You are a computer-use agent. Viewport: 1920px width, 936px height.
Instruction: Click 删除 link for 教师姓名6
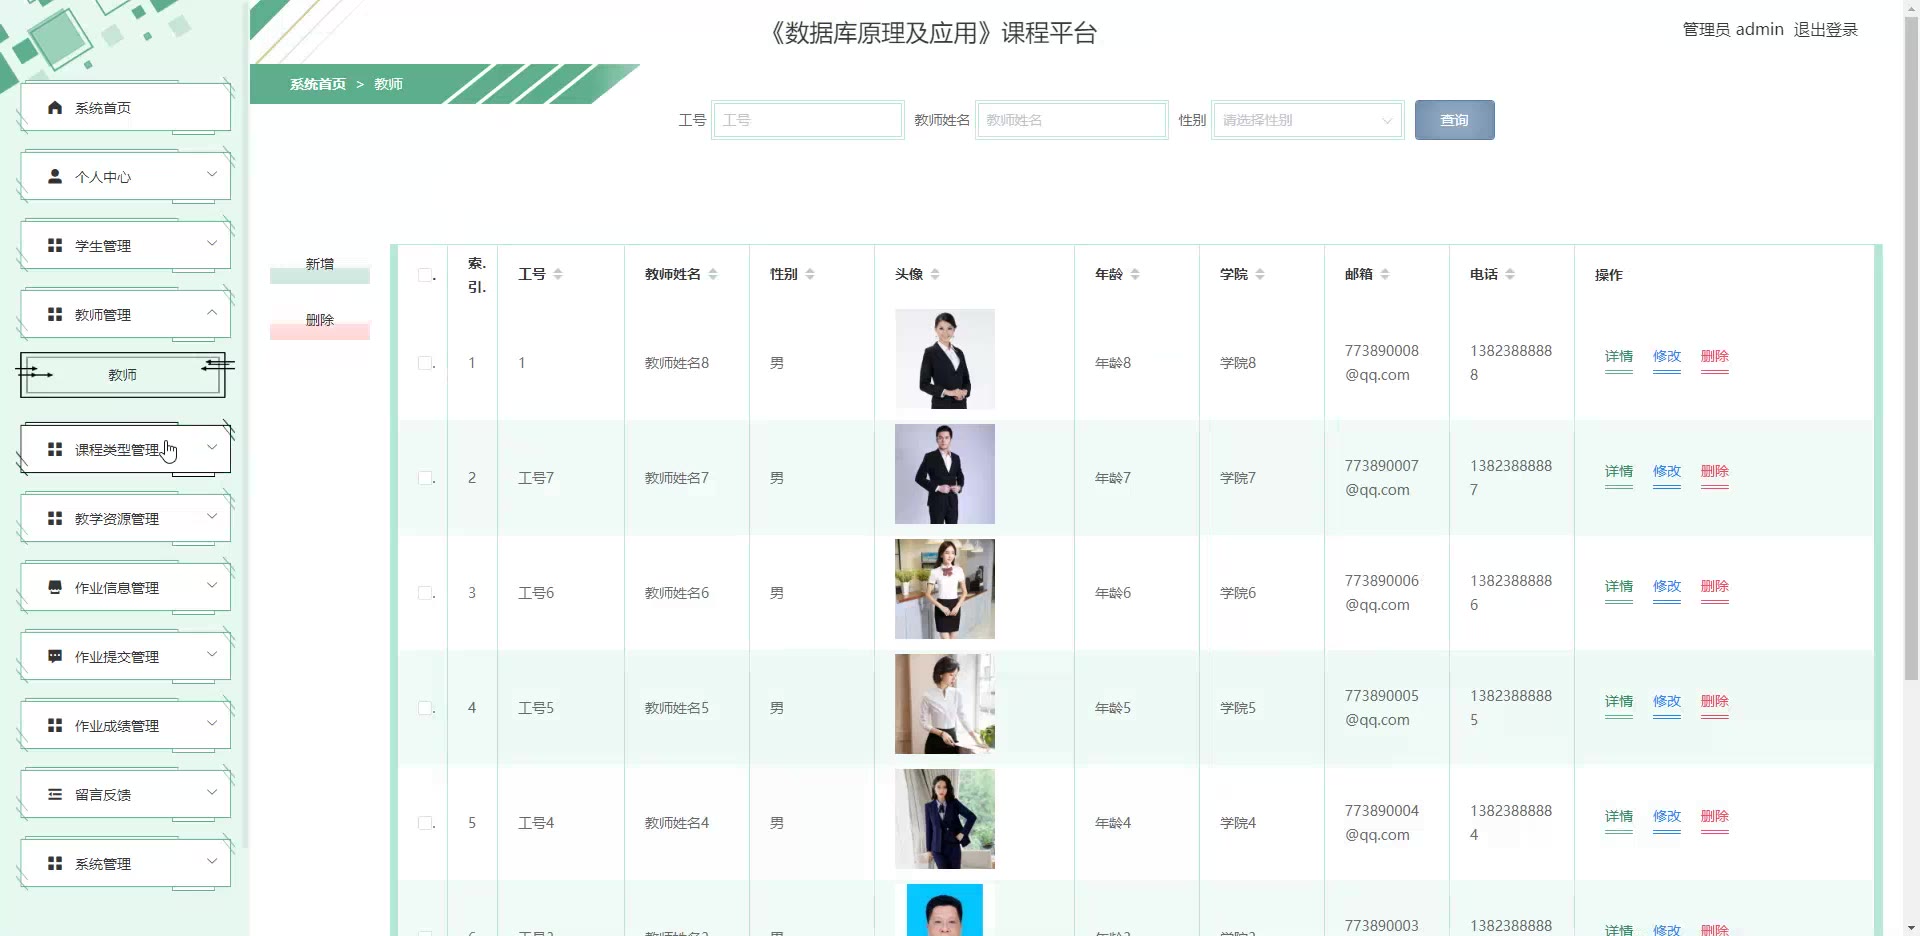[1715, 587]
